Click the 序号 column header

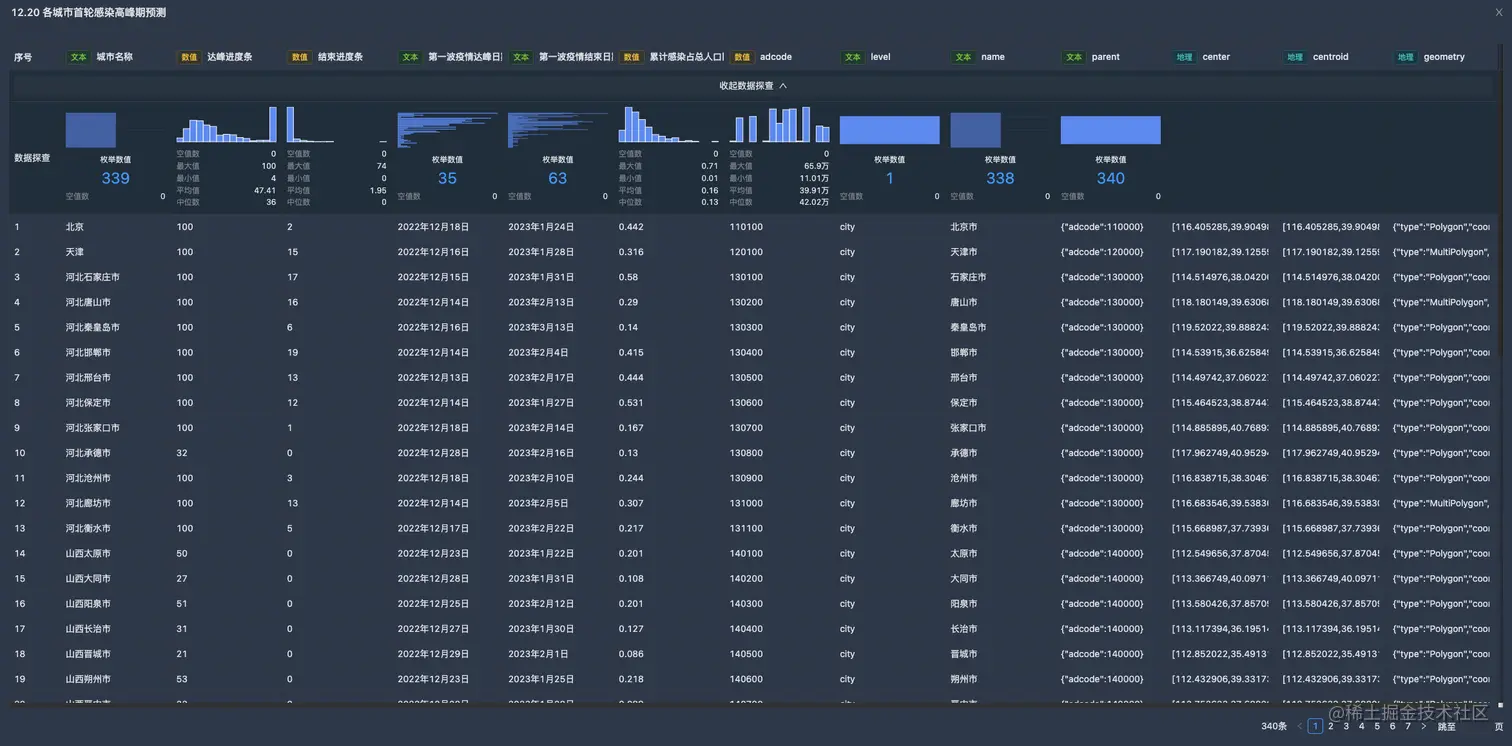(23, 57)
